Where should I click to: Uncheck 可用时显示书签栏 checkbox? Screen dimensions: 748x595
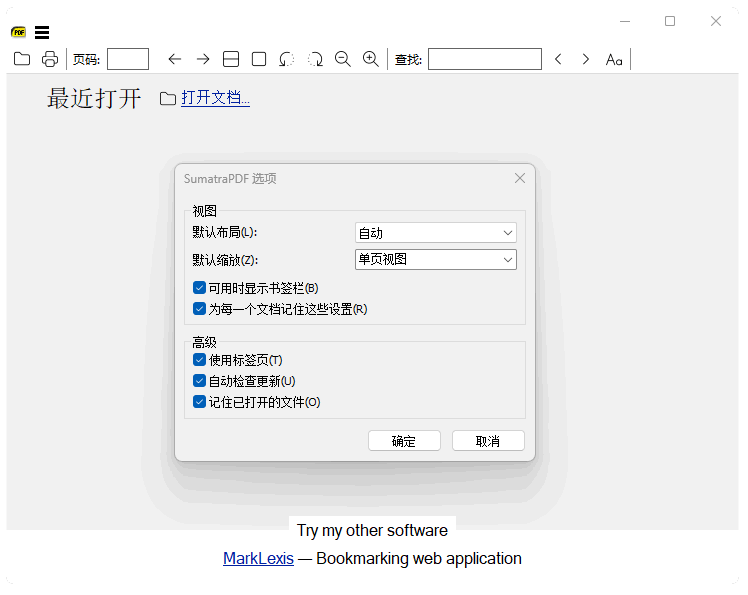(200, 288)
